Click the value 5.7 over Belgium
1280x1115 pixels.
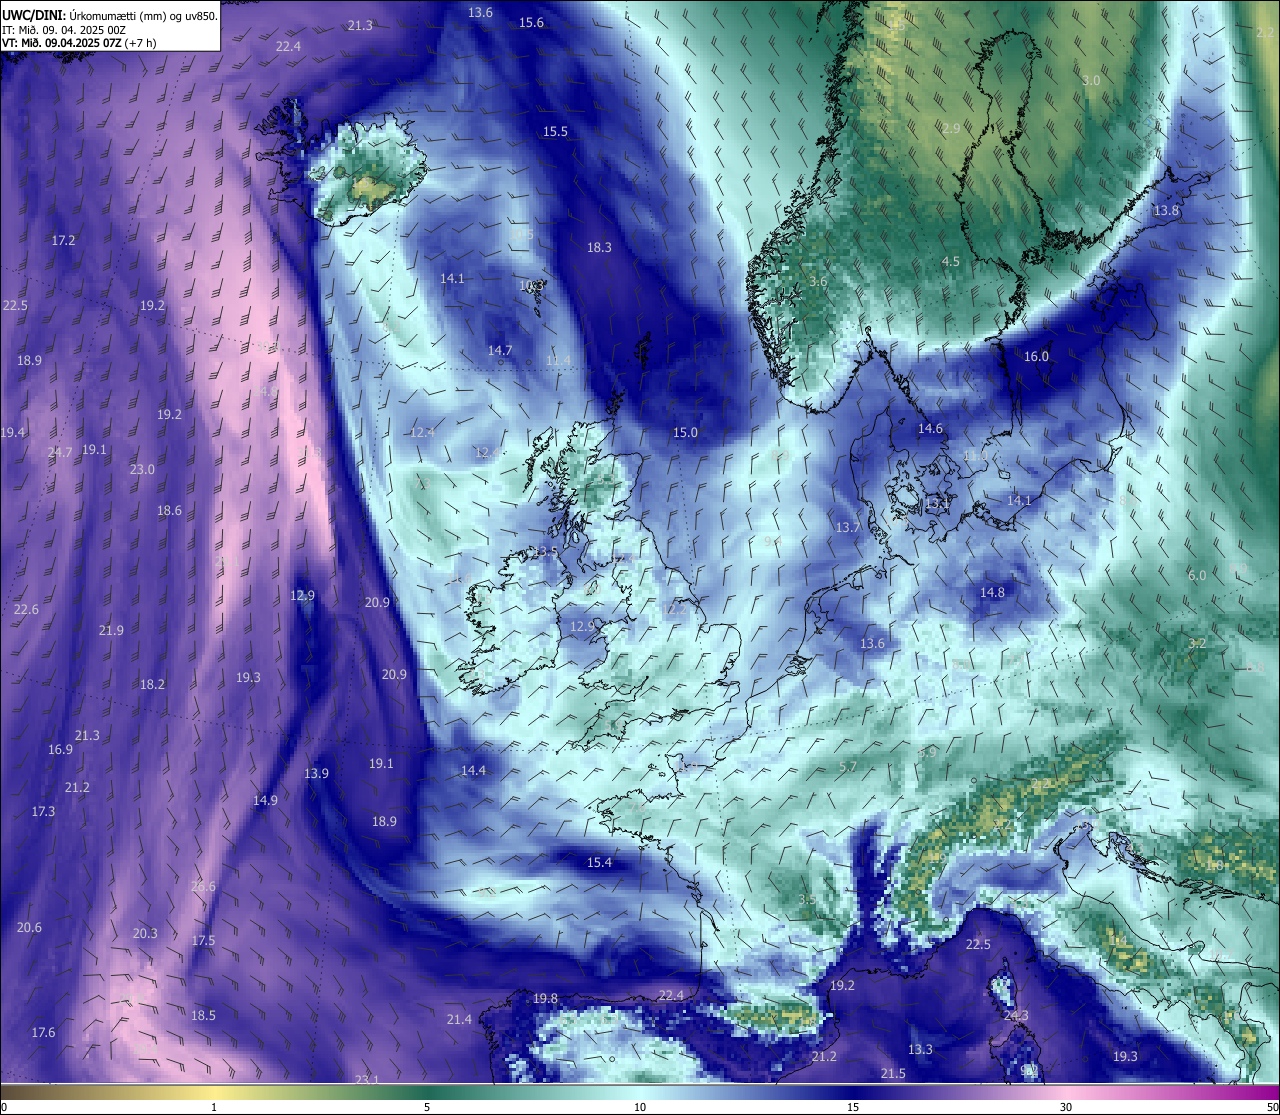click(848, 766)
